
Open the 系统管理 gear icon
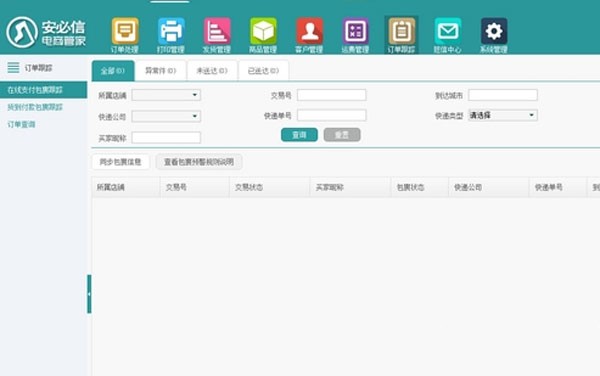tap(494, 35)
